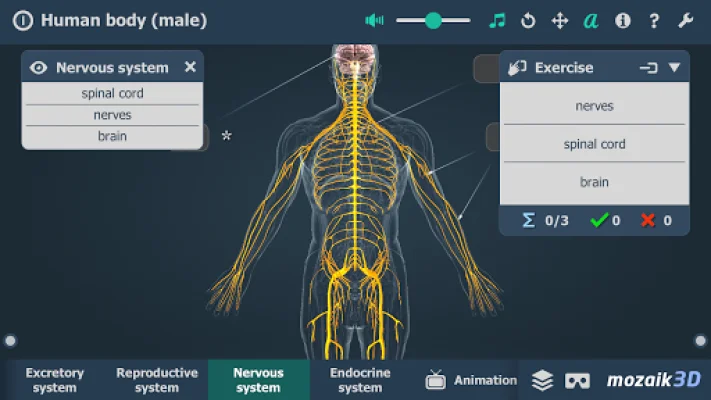Click the layers icon in the bottom bar
The width and height of the screenshot is (711, 400).
[x=542, y=380]
